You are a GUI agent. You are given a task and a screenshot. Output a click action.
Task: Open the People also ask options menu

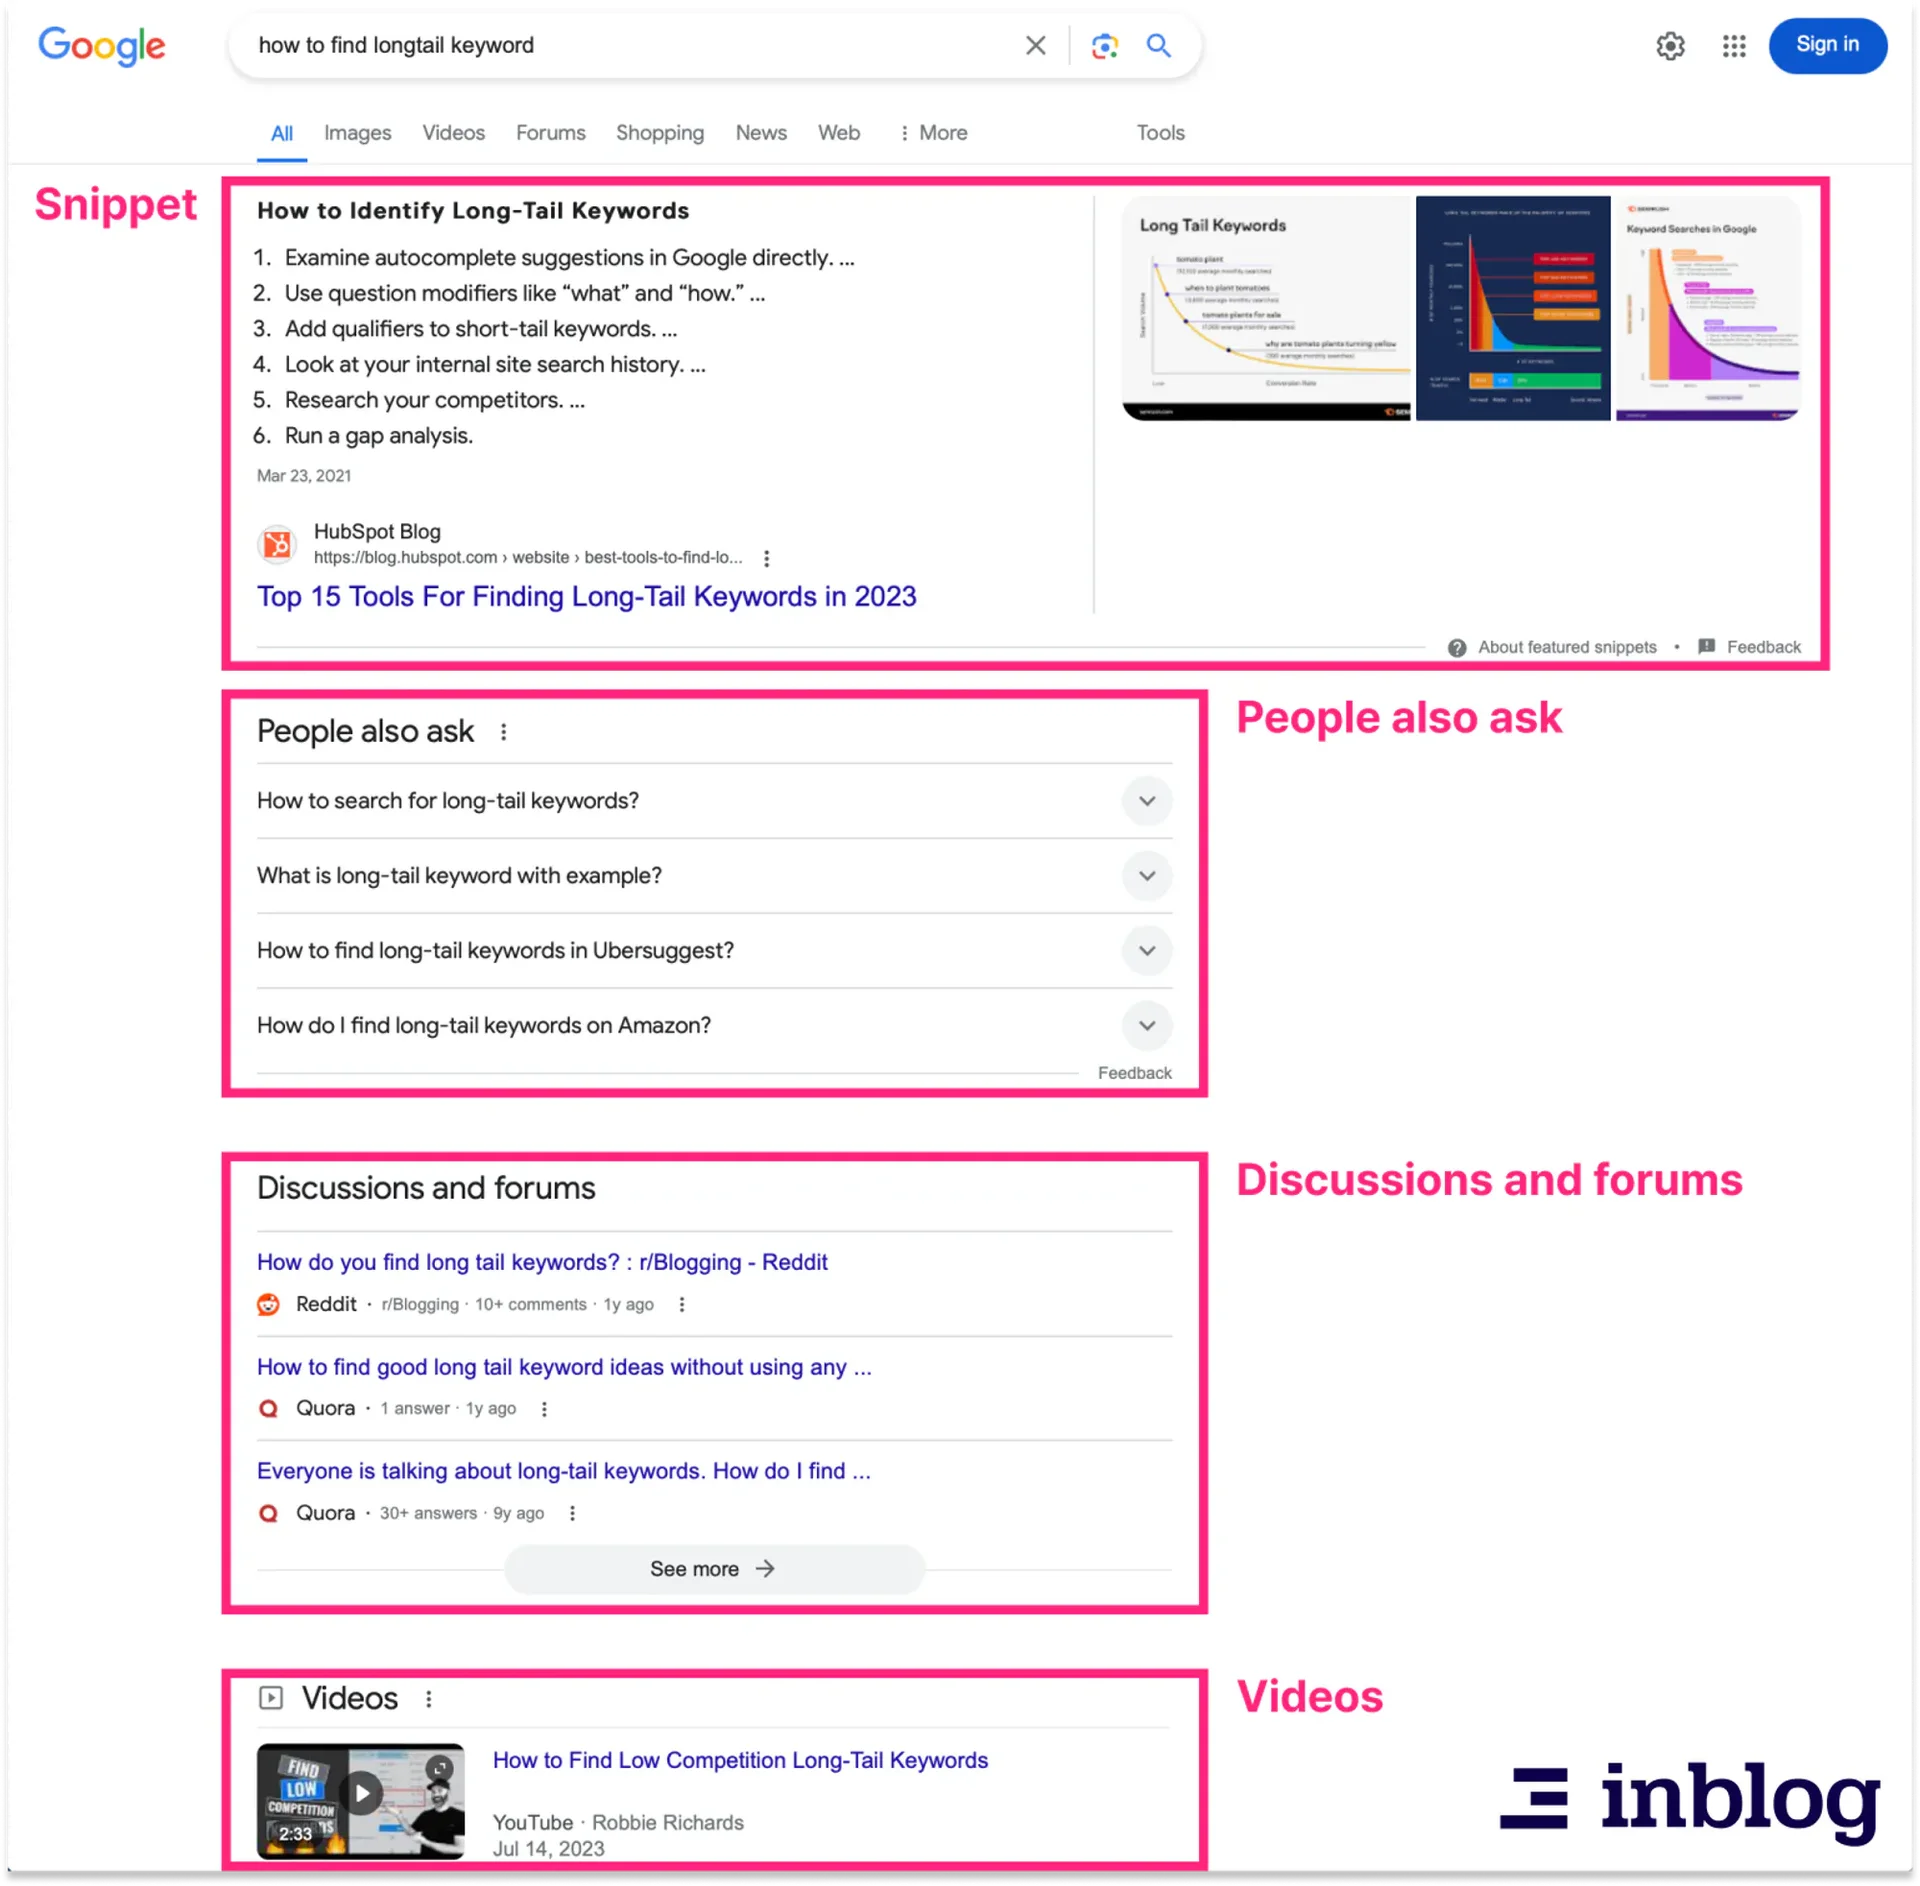click(504, 731)
